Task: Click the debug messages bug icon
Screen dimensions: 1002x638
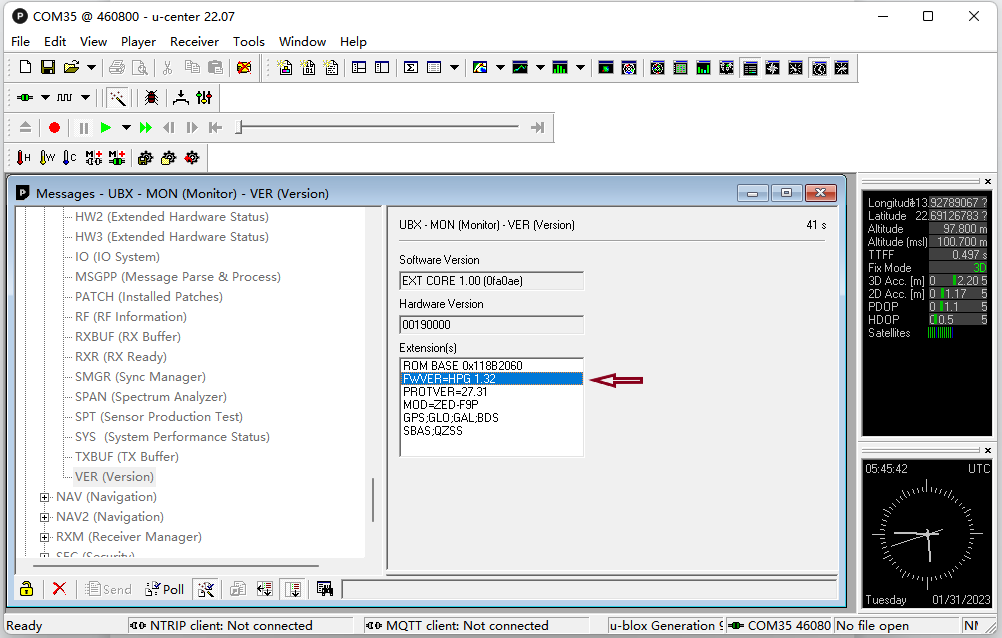Action: point(151,97)
